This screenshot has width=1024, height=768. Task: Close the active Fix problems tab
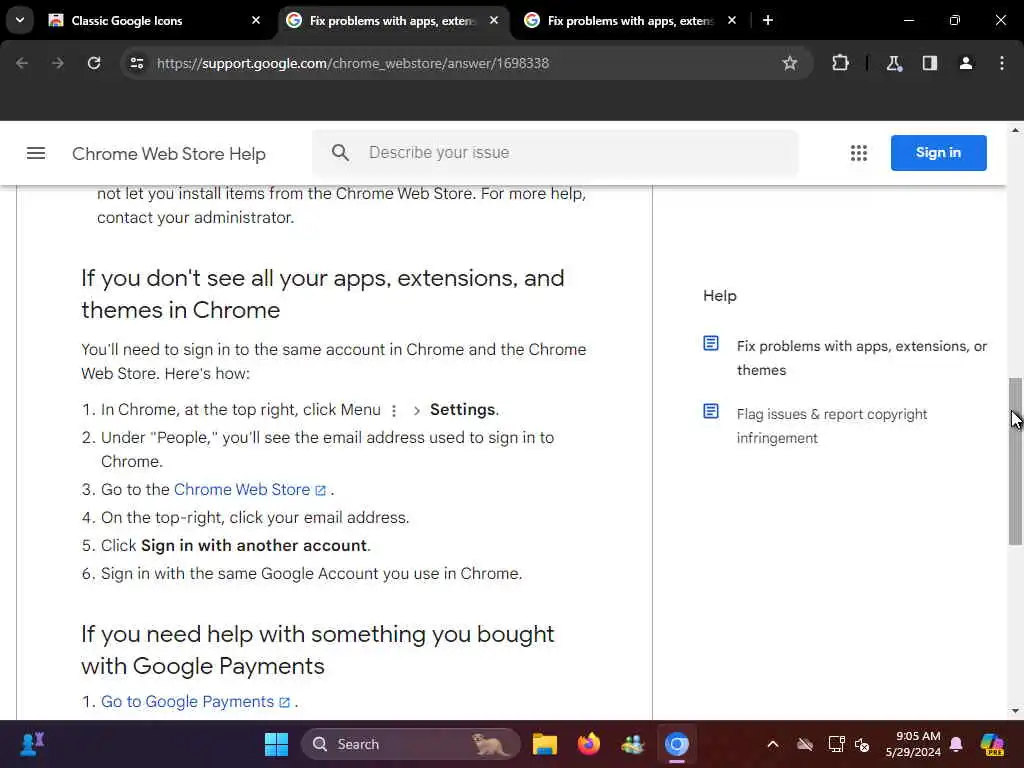point(494,21)
